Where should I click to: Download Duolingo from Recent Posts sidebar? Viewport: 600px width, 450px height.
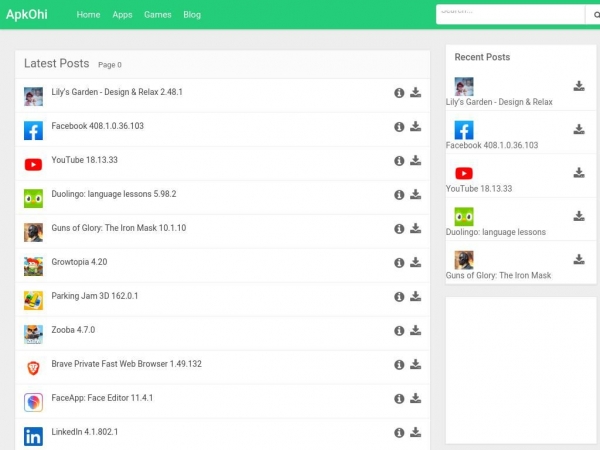[x=579, y=216]
